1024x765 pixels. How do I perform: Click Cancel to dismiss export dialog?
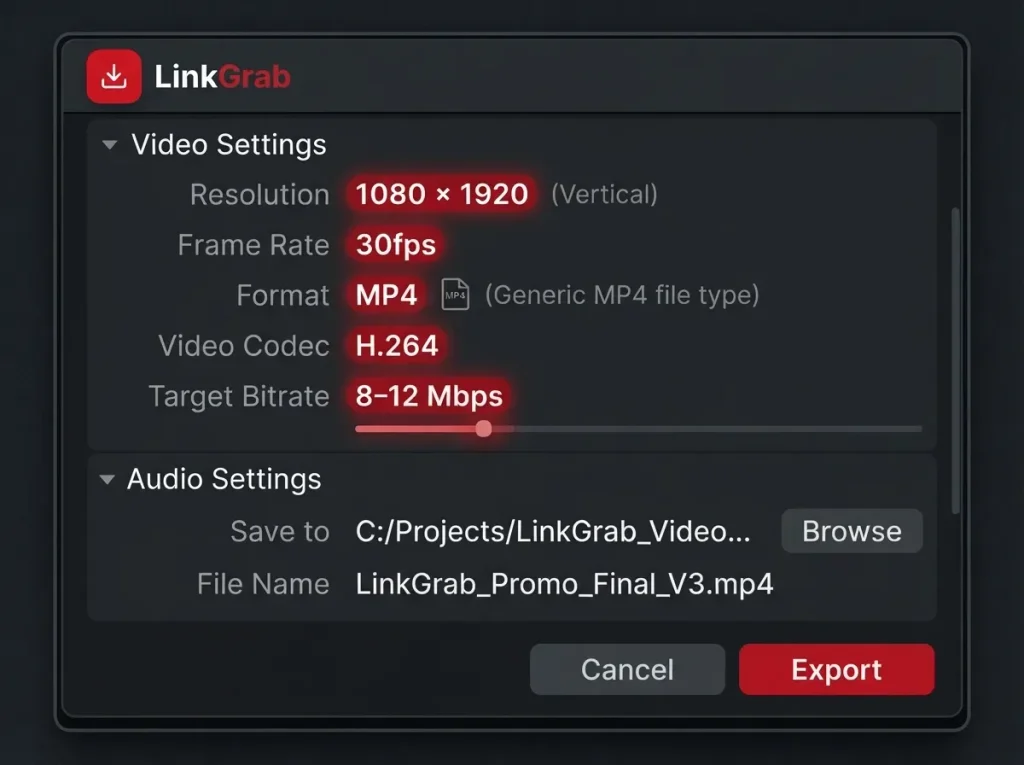(627, 670)
